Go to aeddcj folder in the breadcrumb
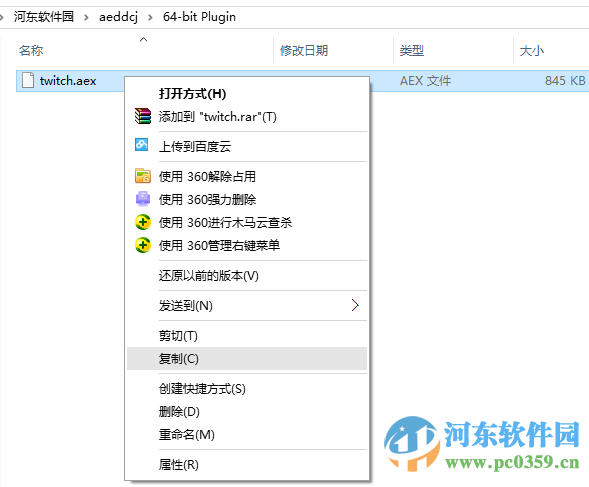 click(118, 17)
